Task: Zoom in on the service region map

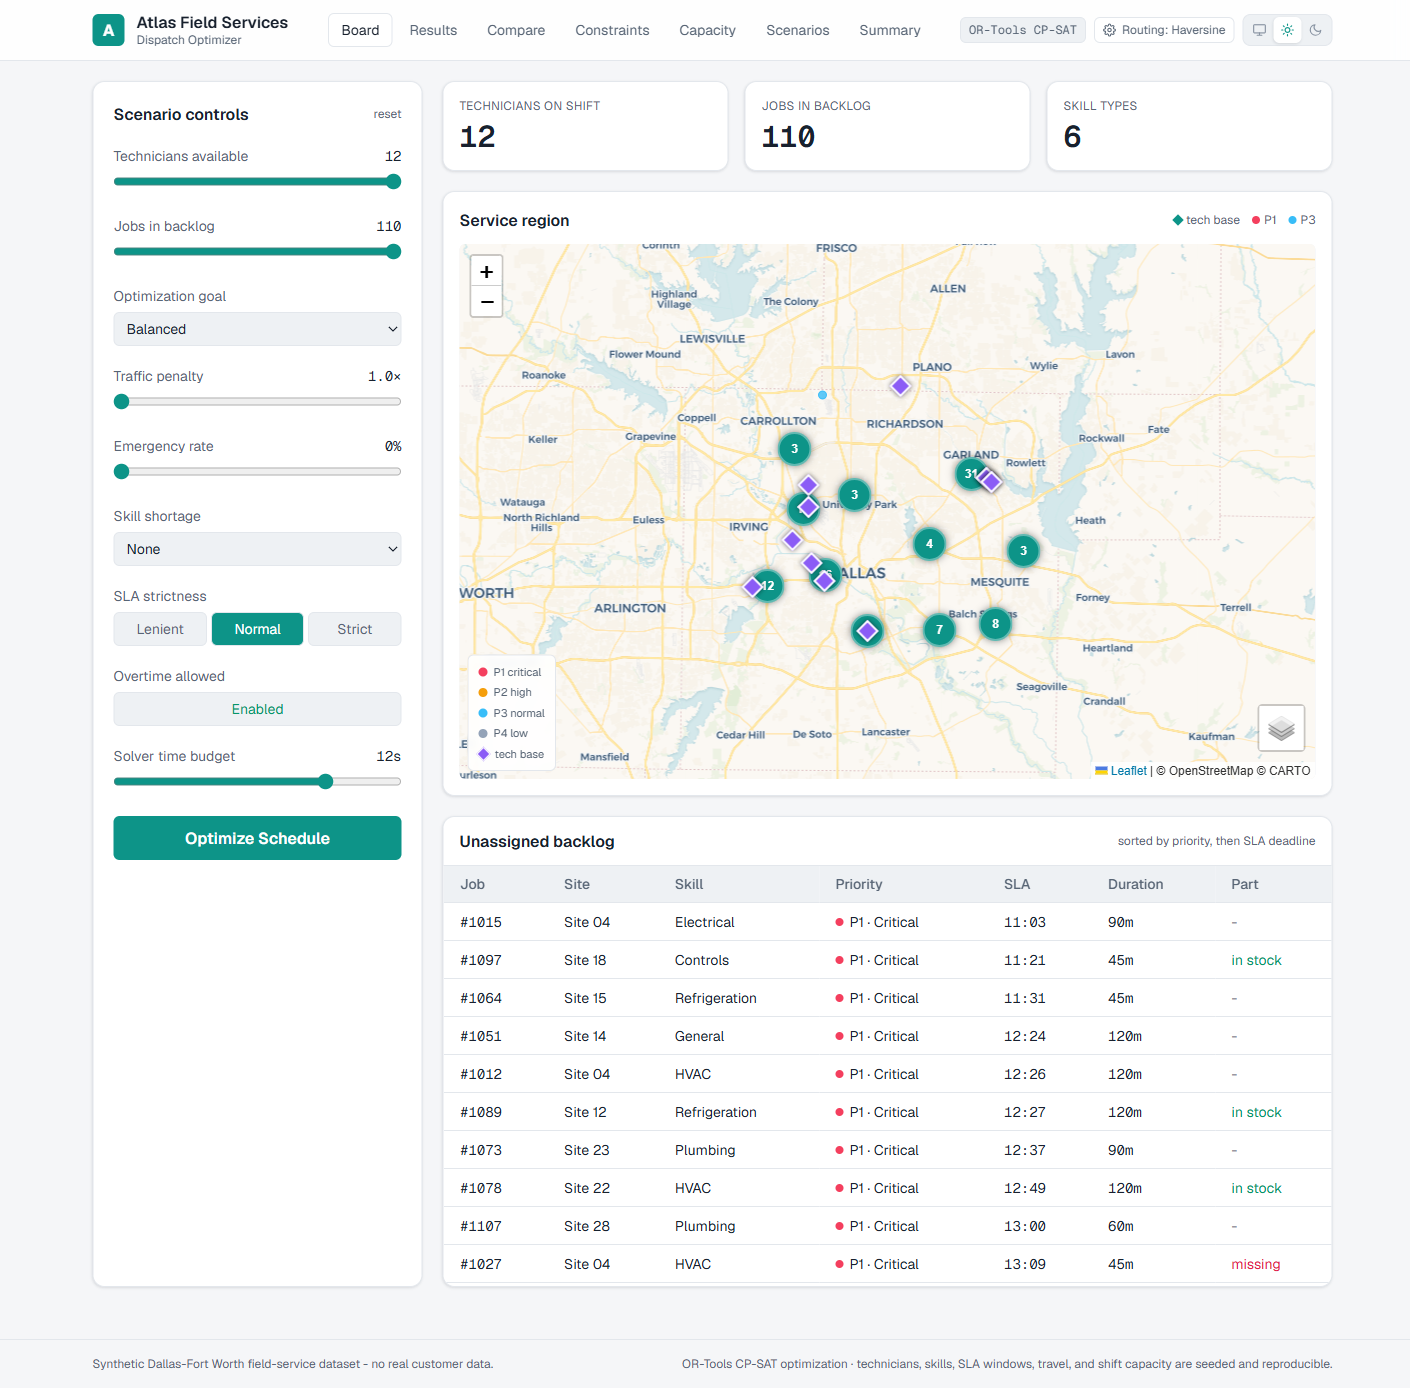Action: (x=486, y=271)
